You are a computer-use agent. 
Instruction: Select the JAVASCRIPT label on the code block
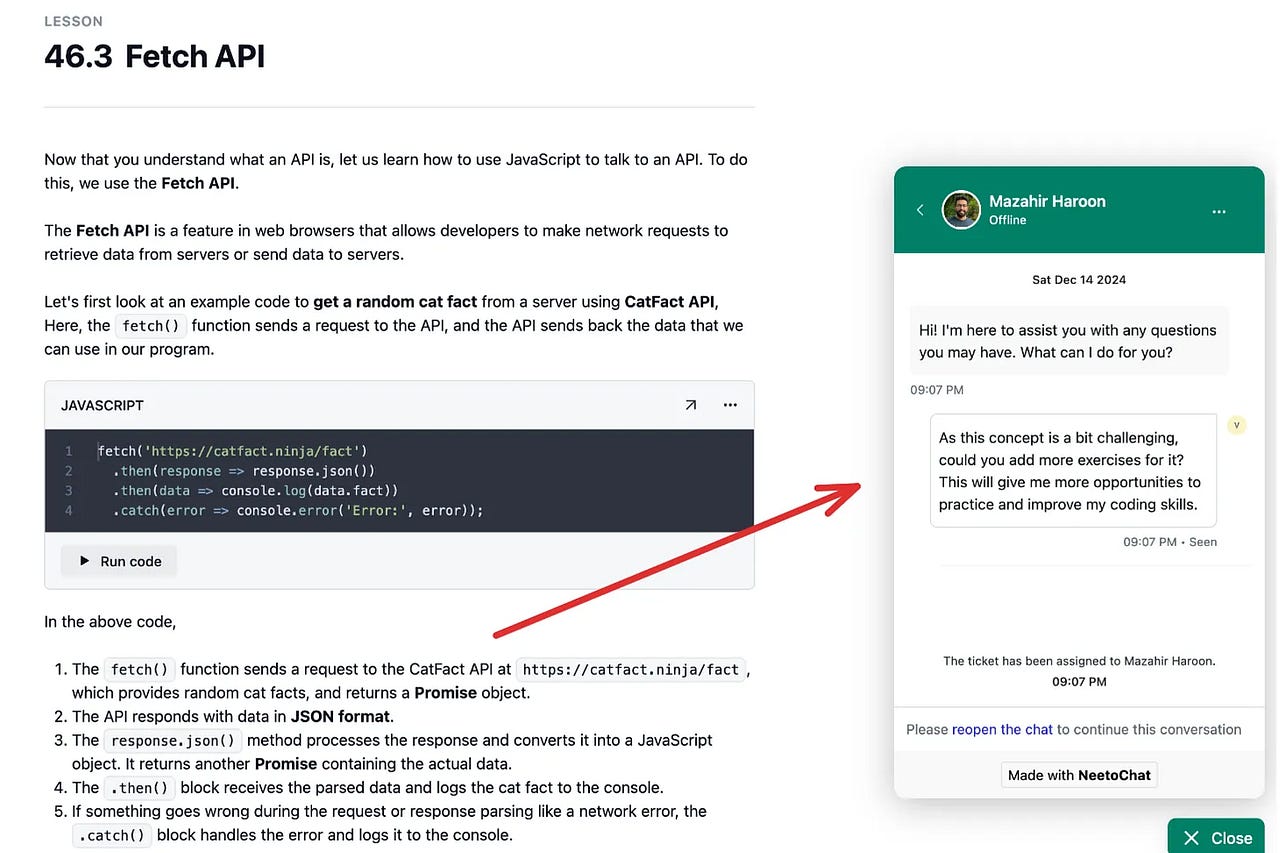[101, 405]
